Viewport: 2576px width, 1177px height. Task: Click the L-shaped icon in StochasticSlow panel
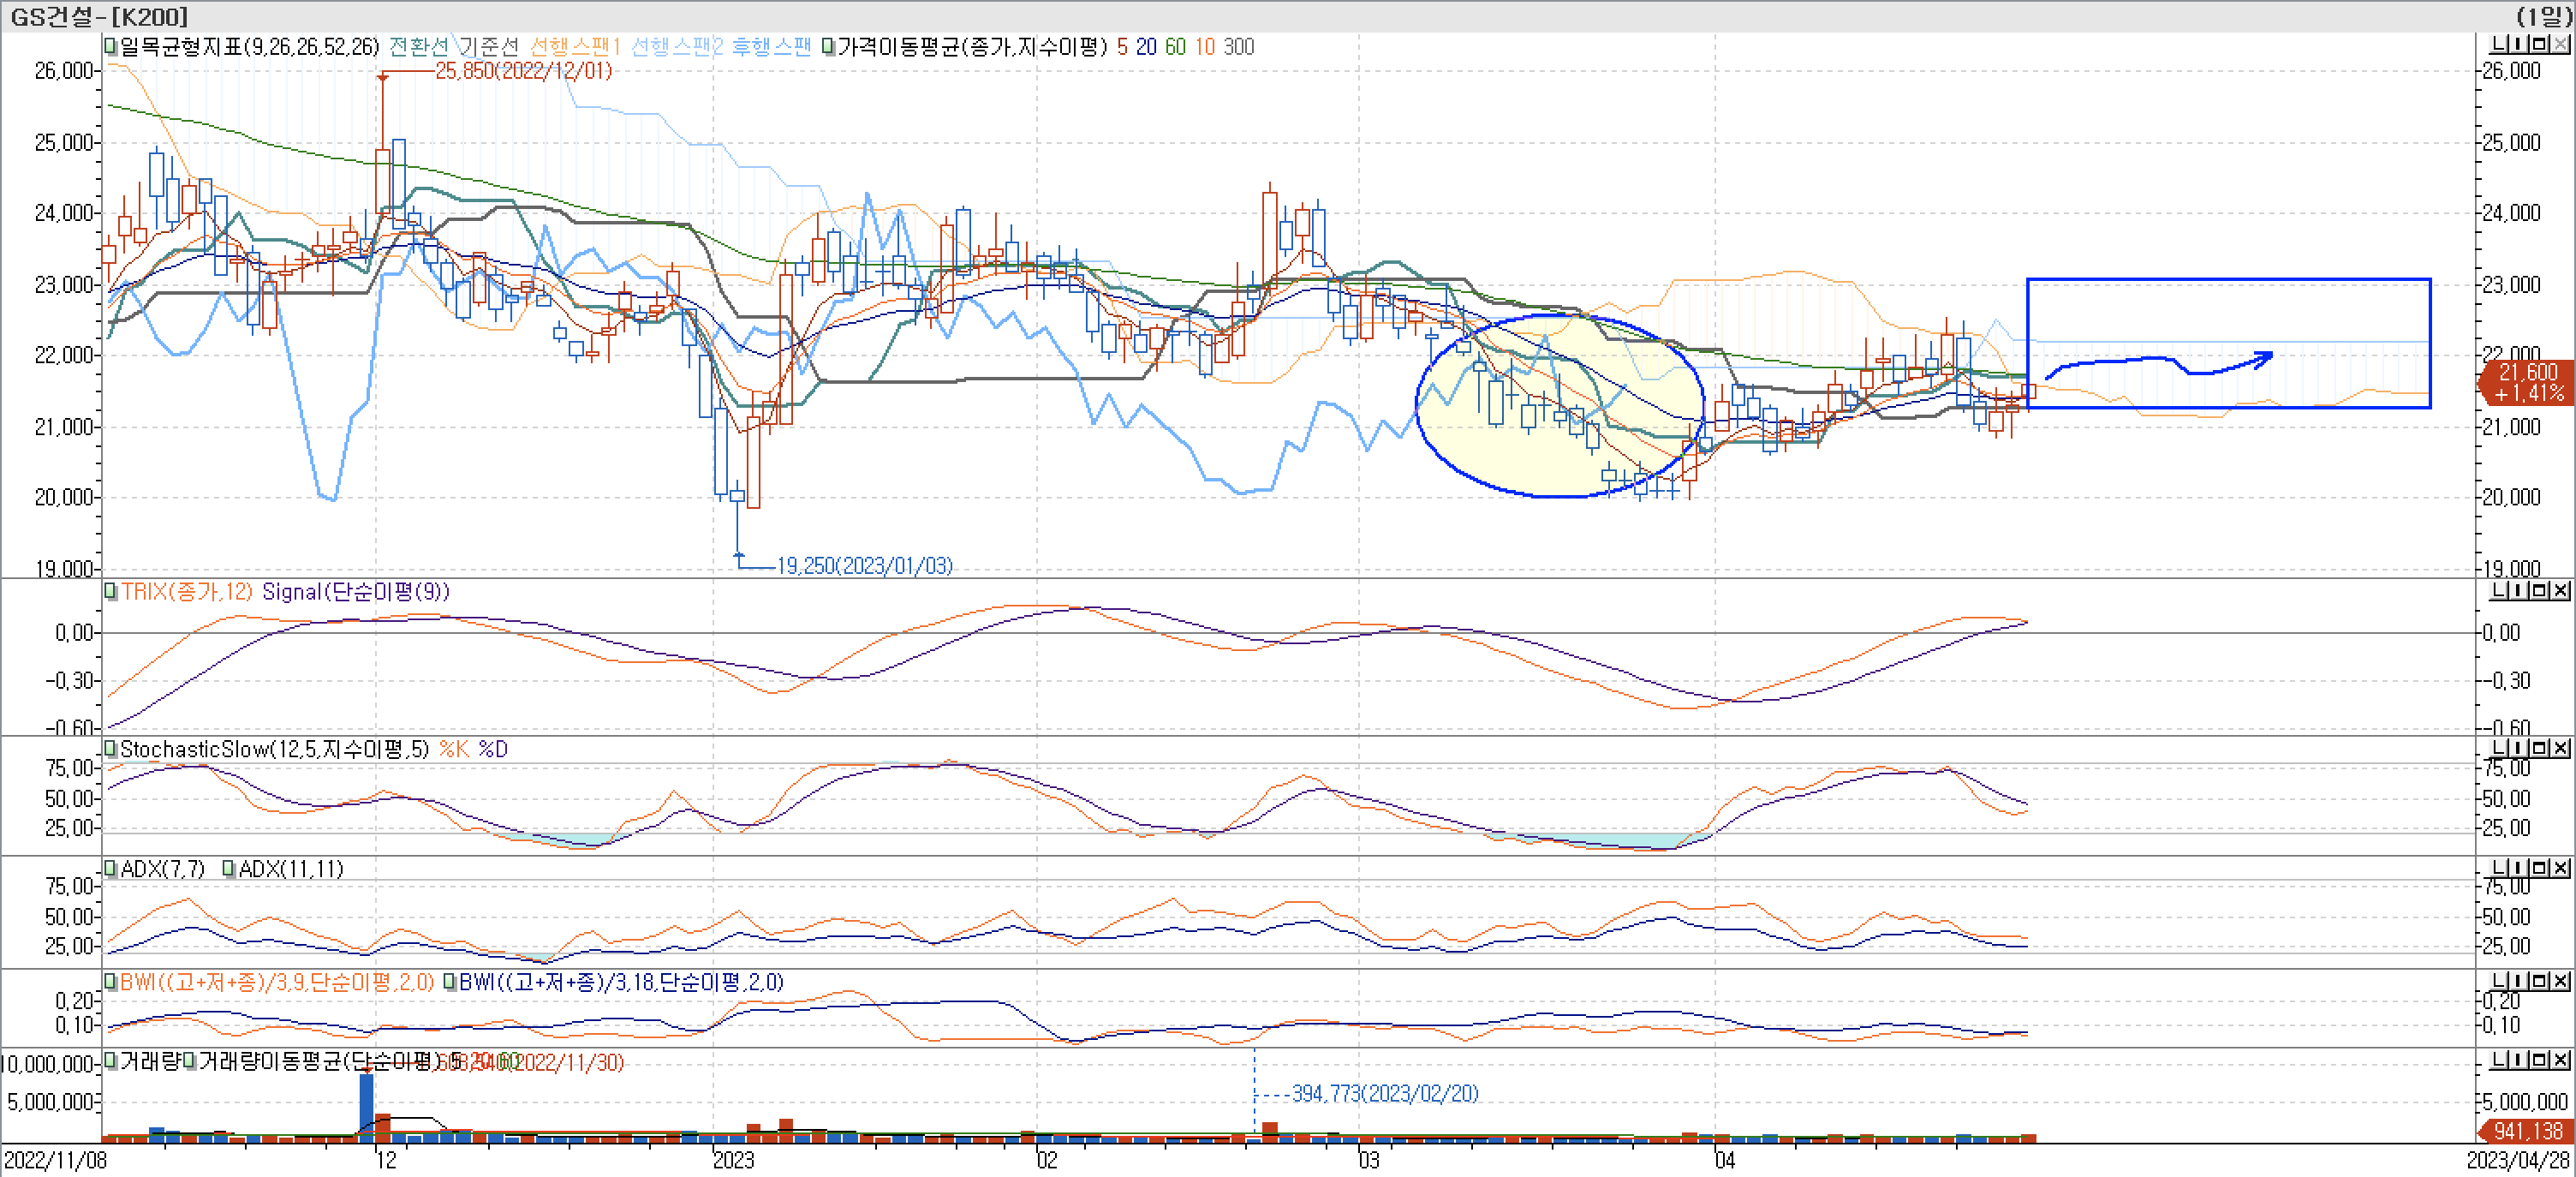pyautogui.click(x=2497, y=749)
